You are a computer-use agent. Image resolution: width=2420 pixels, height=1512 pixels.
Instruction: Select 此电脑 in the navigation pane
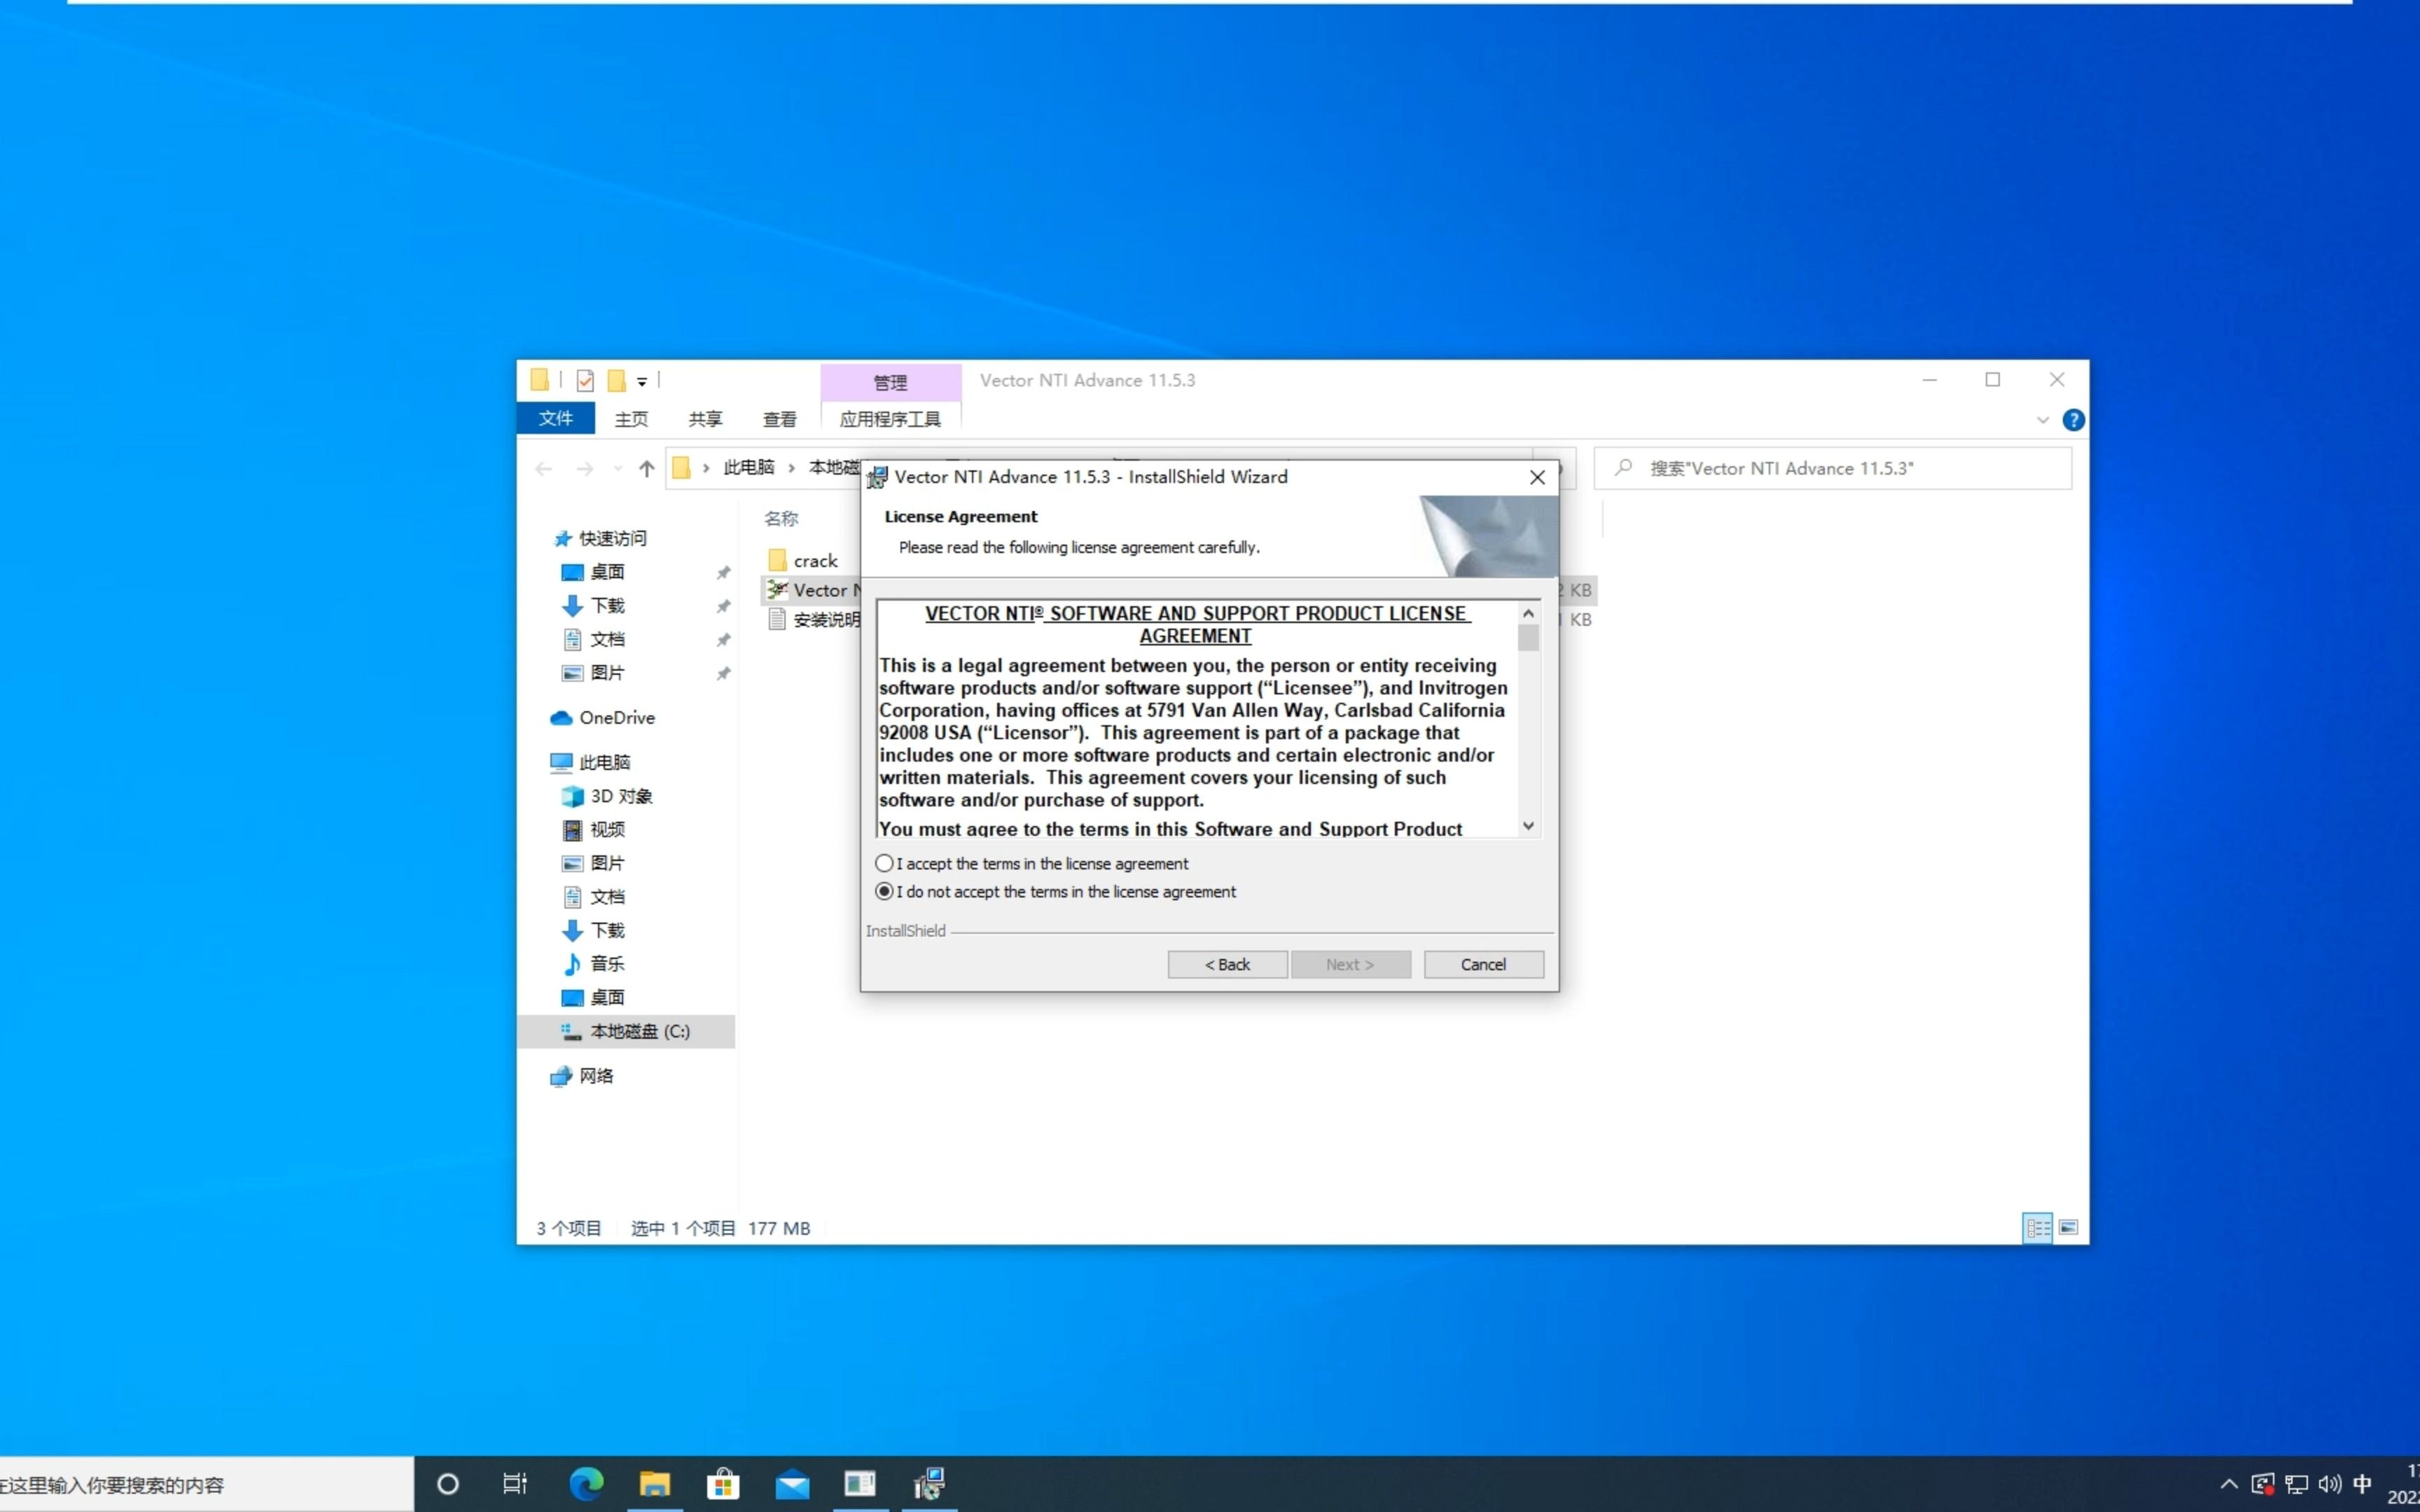pos(605,762)
